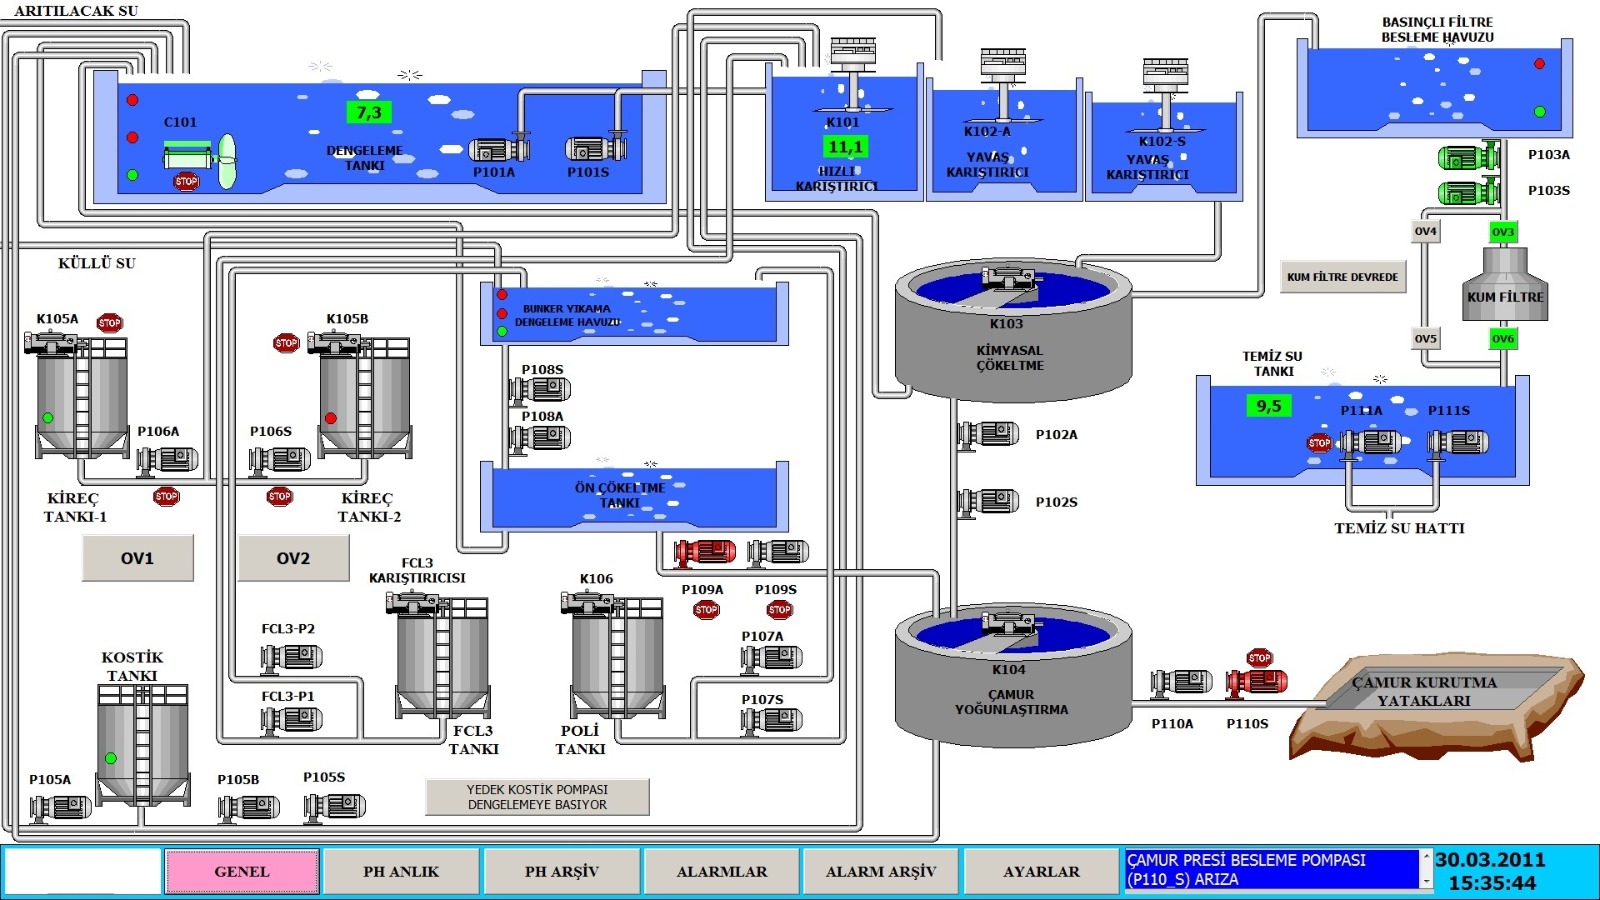Click the STOP sign beside K105A
Image resolution: width=1600 pixels, height=900 pixels.
(109, 322)
